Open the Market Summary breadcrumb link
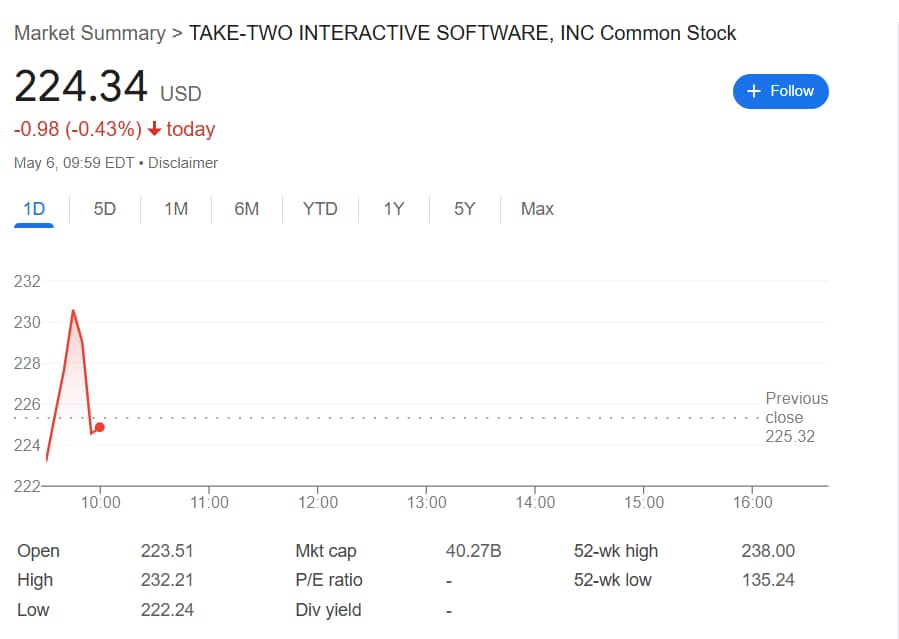This screenshot has height=639, width=899. point(89,33)
